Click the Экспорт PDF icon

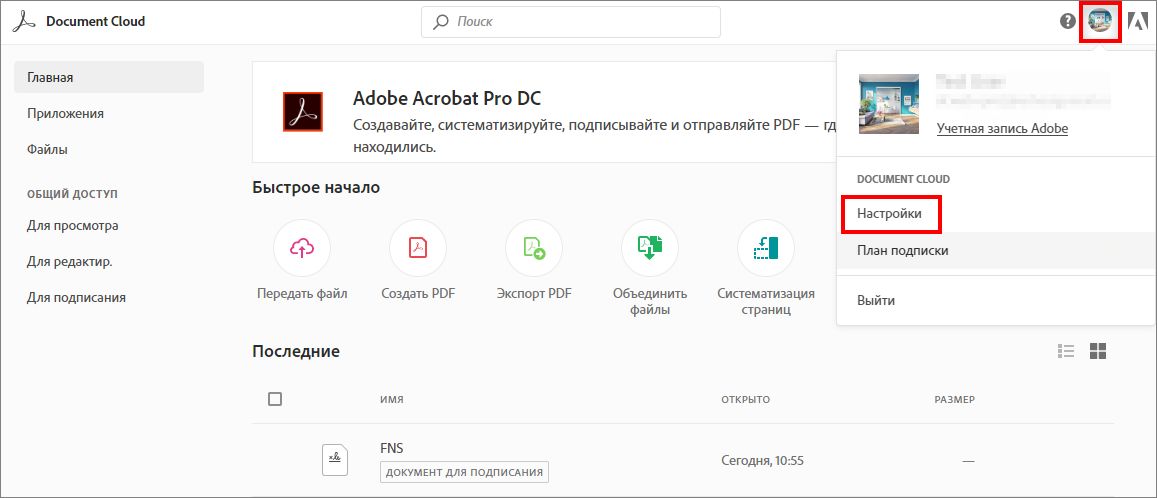(534, 249)
